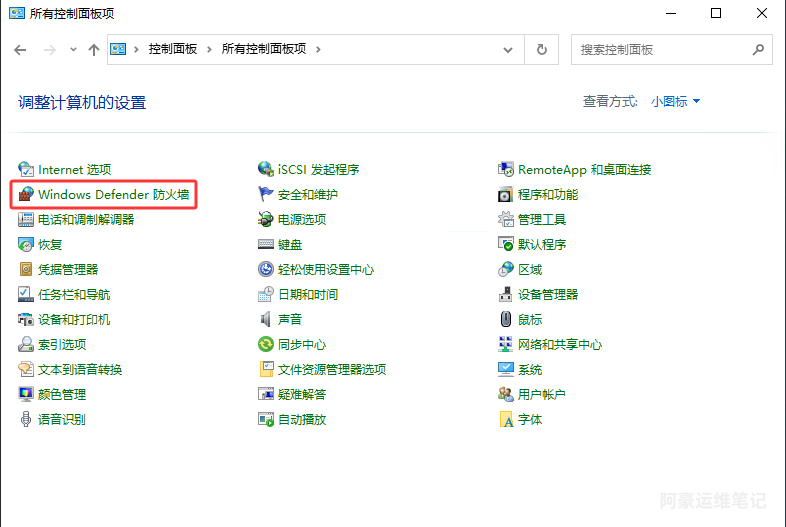This screenshot has width=786, height=527.
Task: Expand chevron after 所有控制面板项 breadcrumb
Action: (x=318, y=49)
